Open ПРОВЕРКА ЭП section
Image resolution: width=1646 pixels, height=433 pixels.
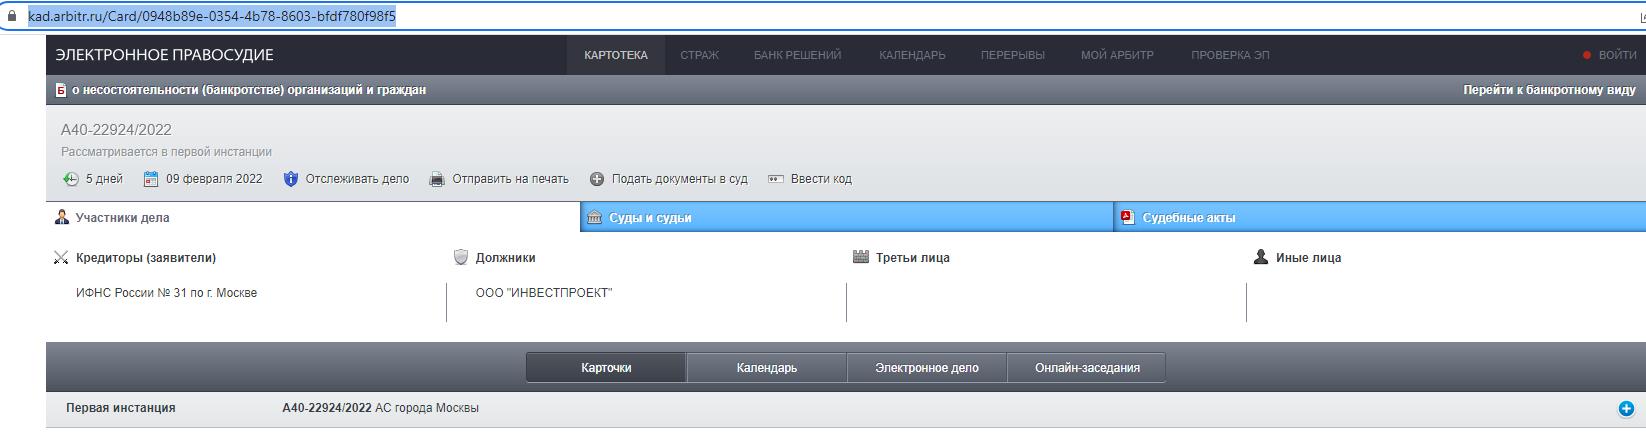pos(1230,55)
